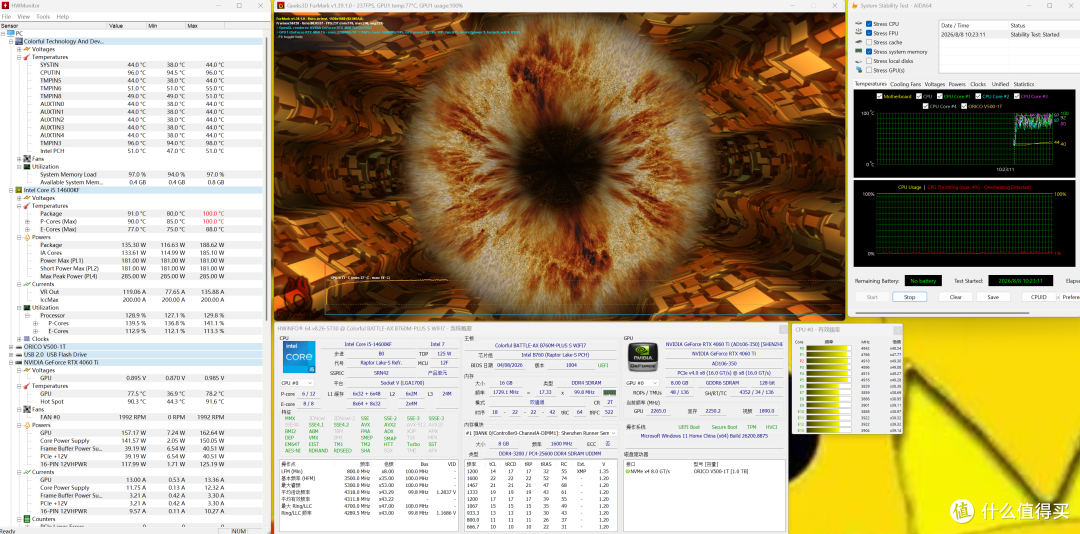Click the disk icon beside Stress local disks
The width and height of the screenshot is (1080, 534).
[858, 61]
